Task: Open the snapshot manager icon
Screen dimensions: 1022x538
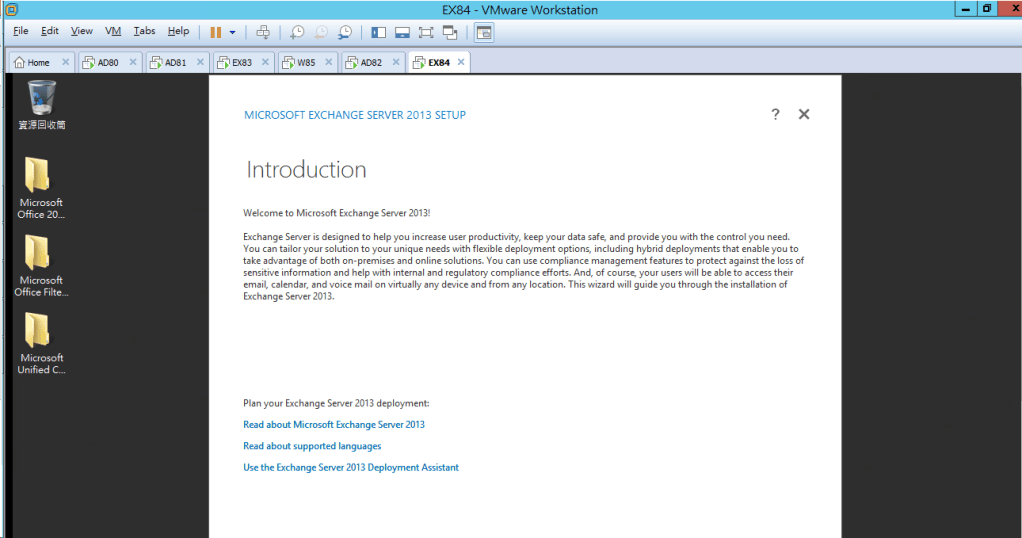Action: pyautogui.click(x=345, y=32)
